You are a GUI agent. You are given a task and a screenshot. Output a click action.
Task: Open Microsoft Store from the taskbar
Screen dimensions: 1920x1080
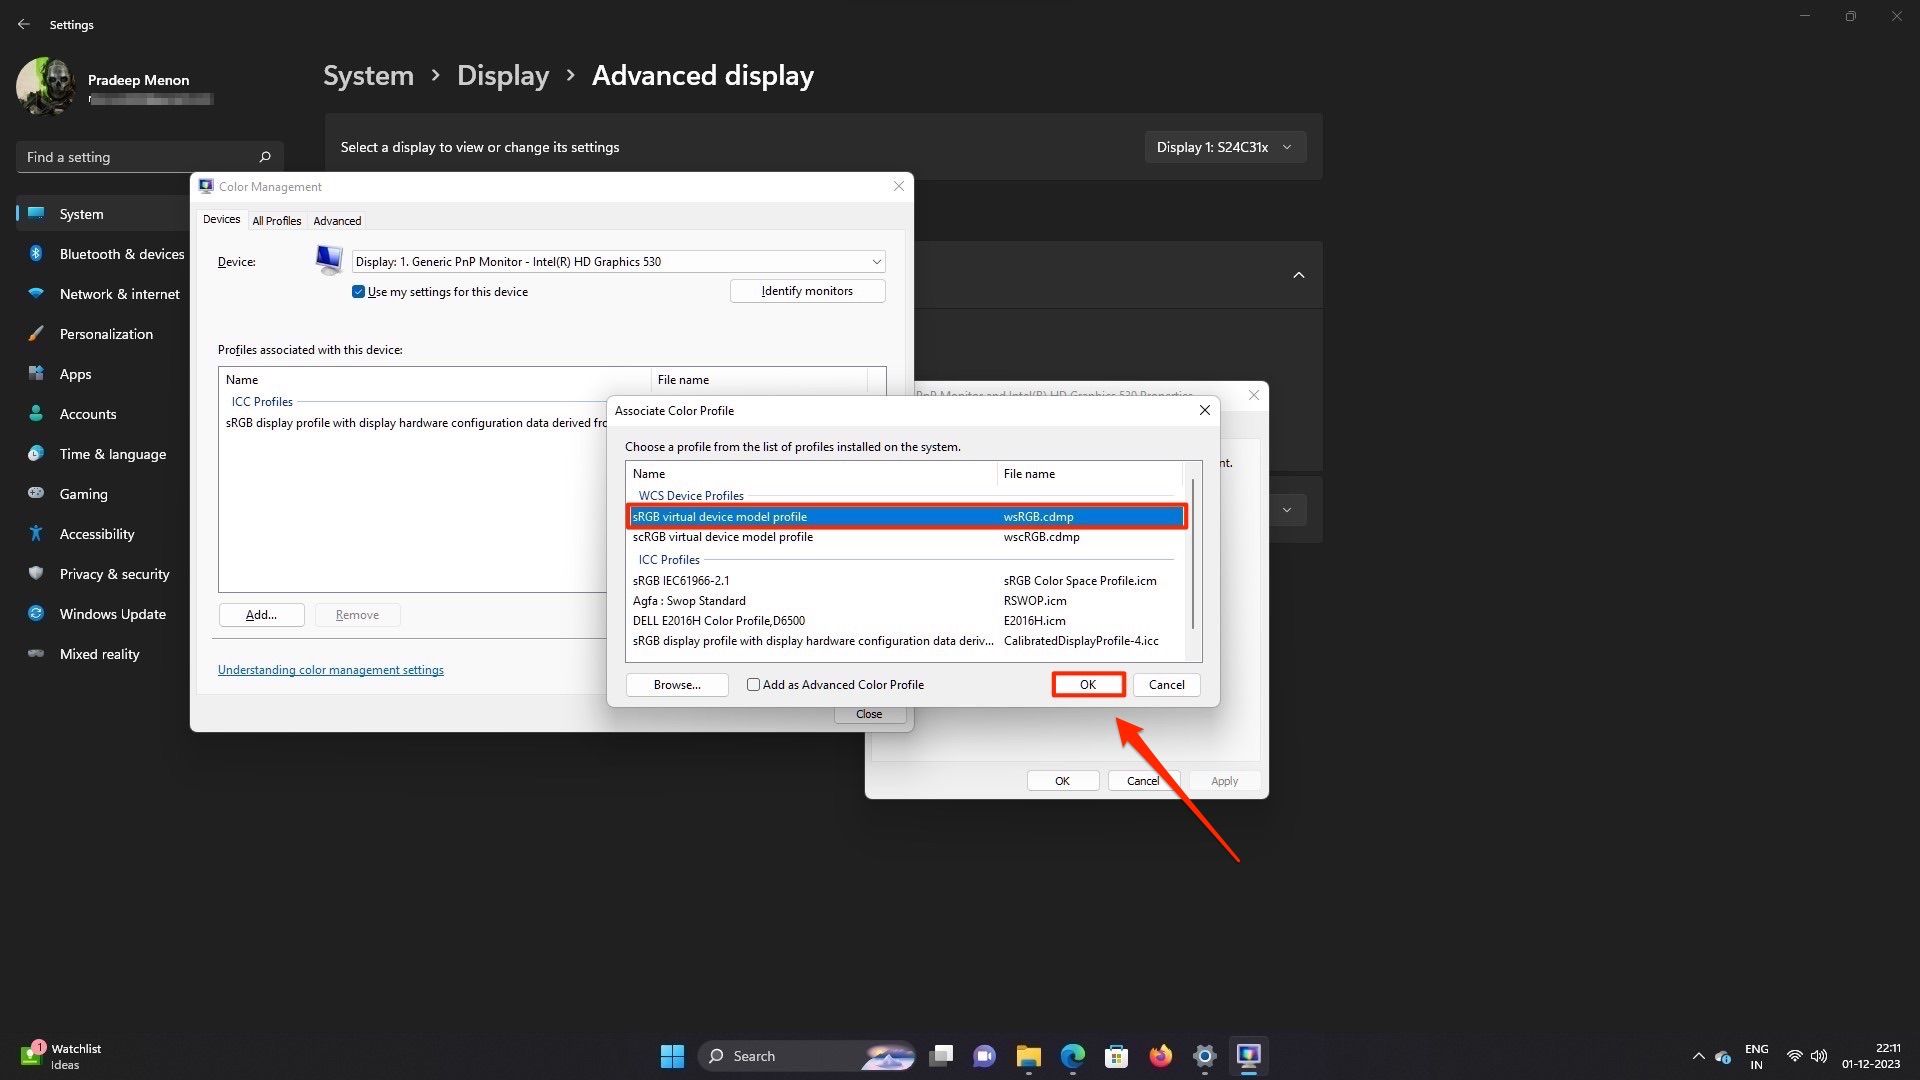1116,1056
